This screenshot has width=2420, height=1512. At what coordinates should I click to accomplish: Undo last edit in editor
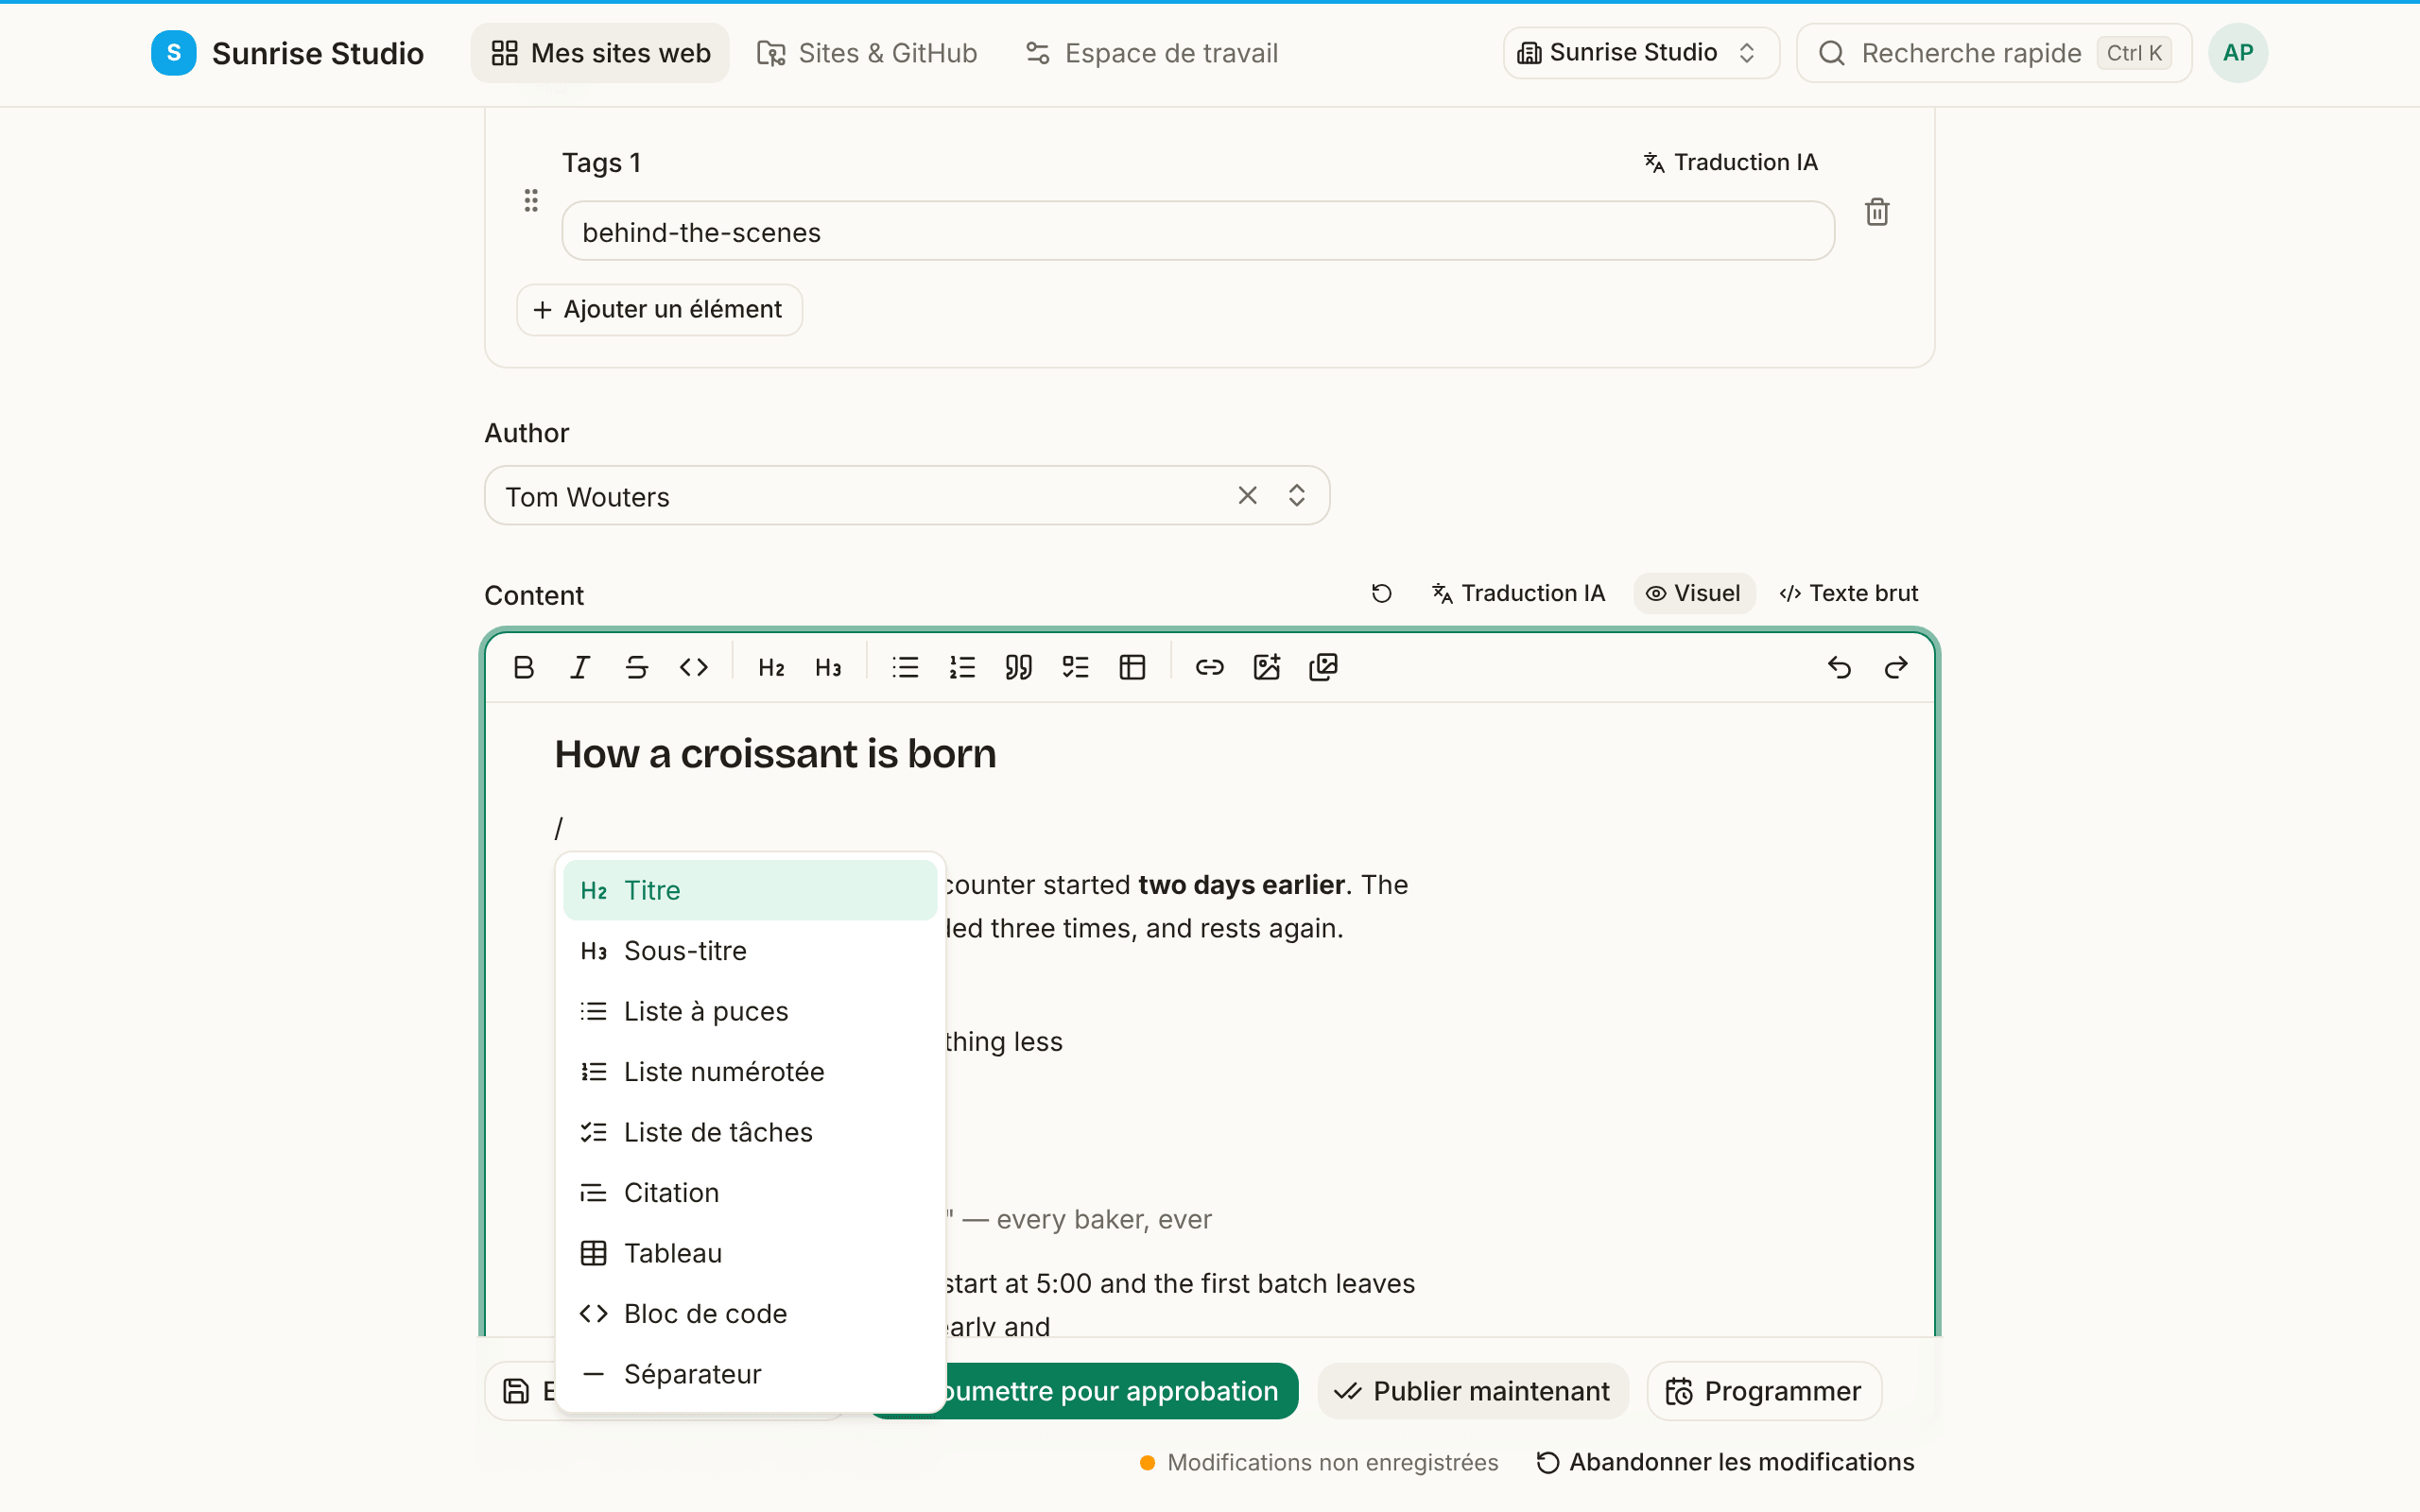pos(1839,667)
